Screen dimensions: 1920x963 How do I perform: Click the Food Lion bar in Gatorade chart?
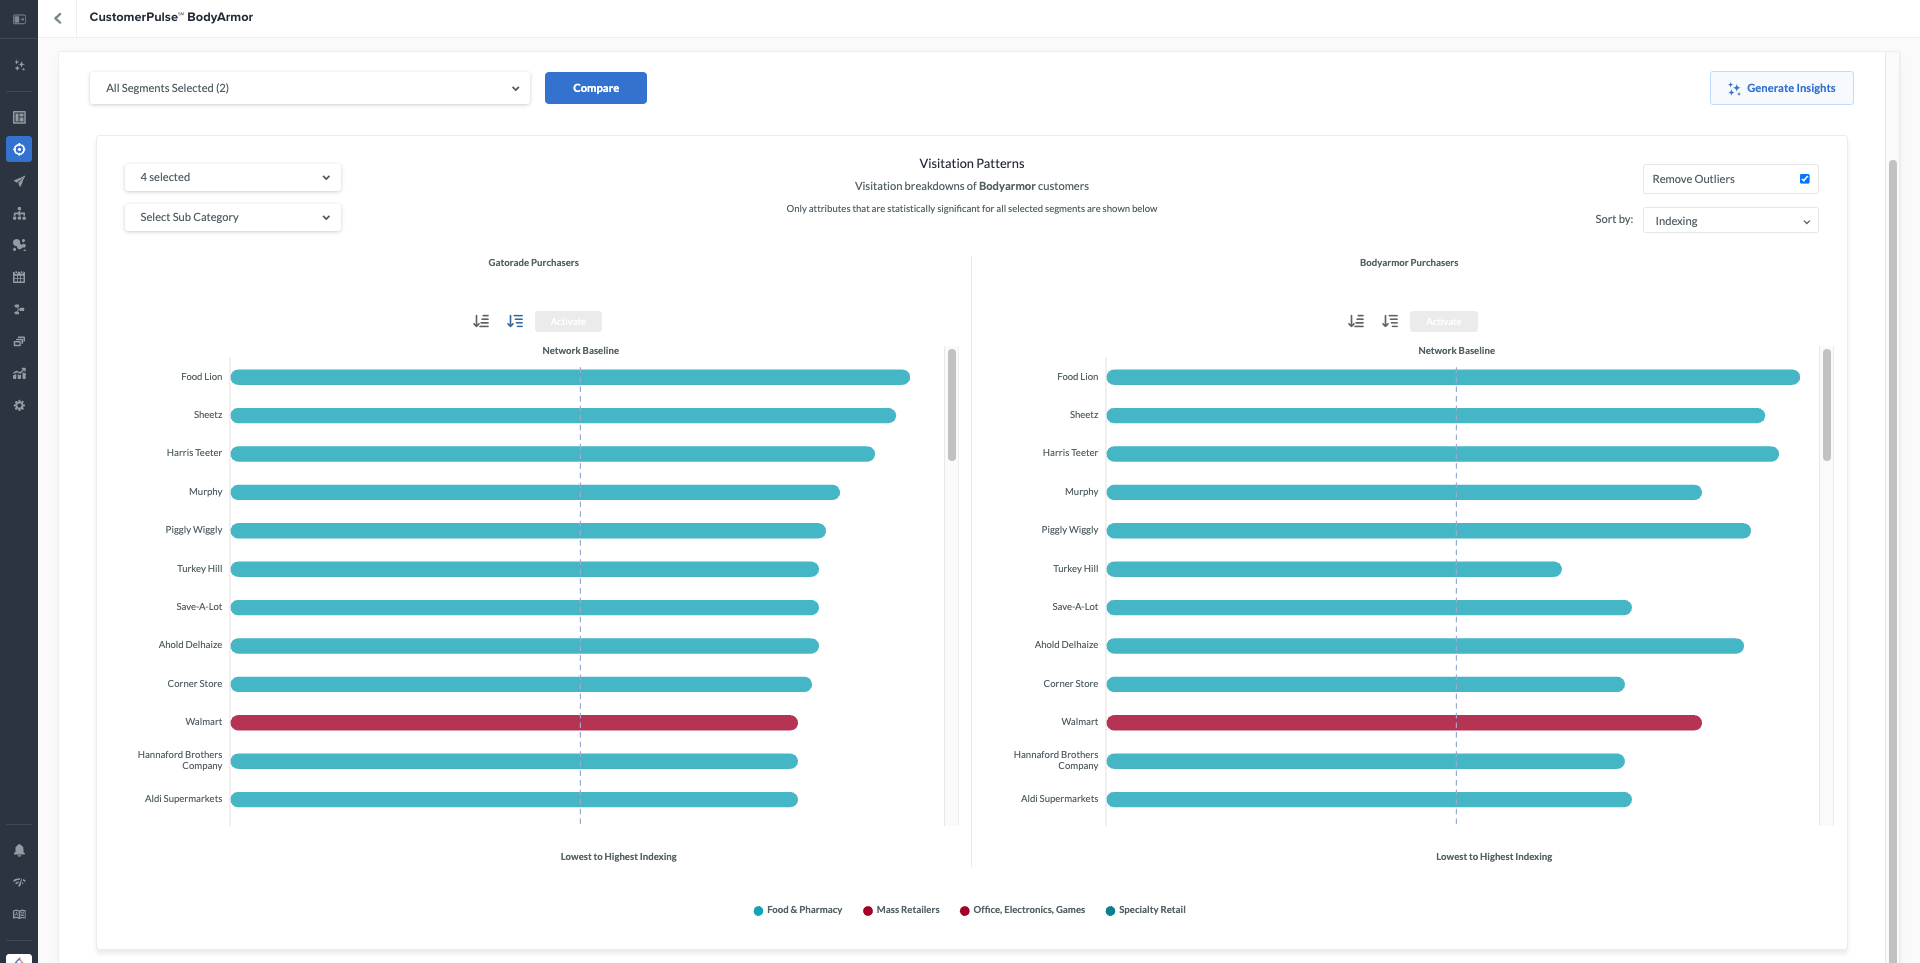(570, 377)
